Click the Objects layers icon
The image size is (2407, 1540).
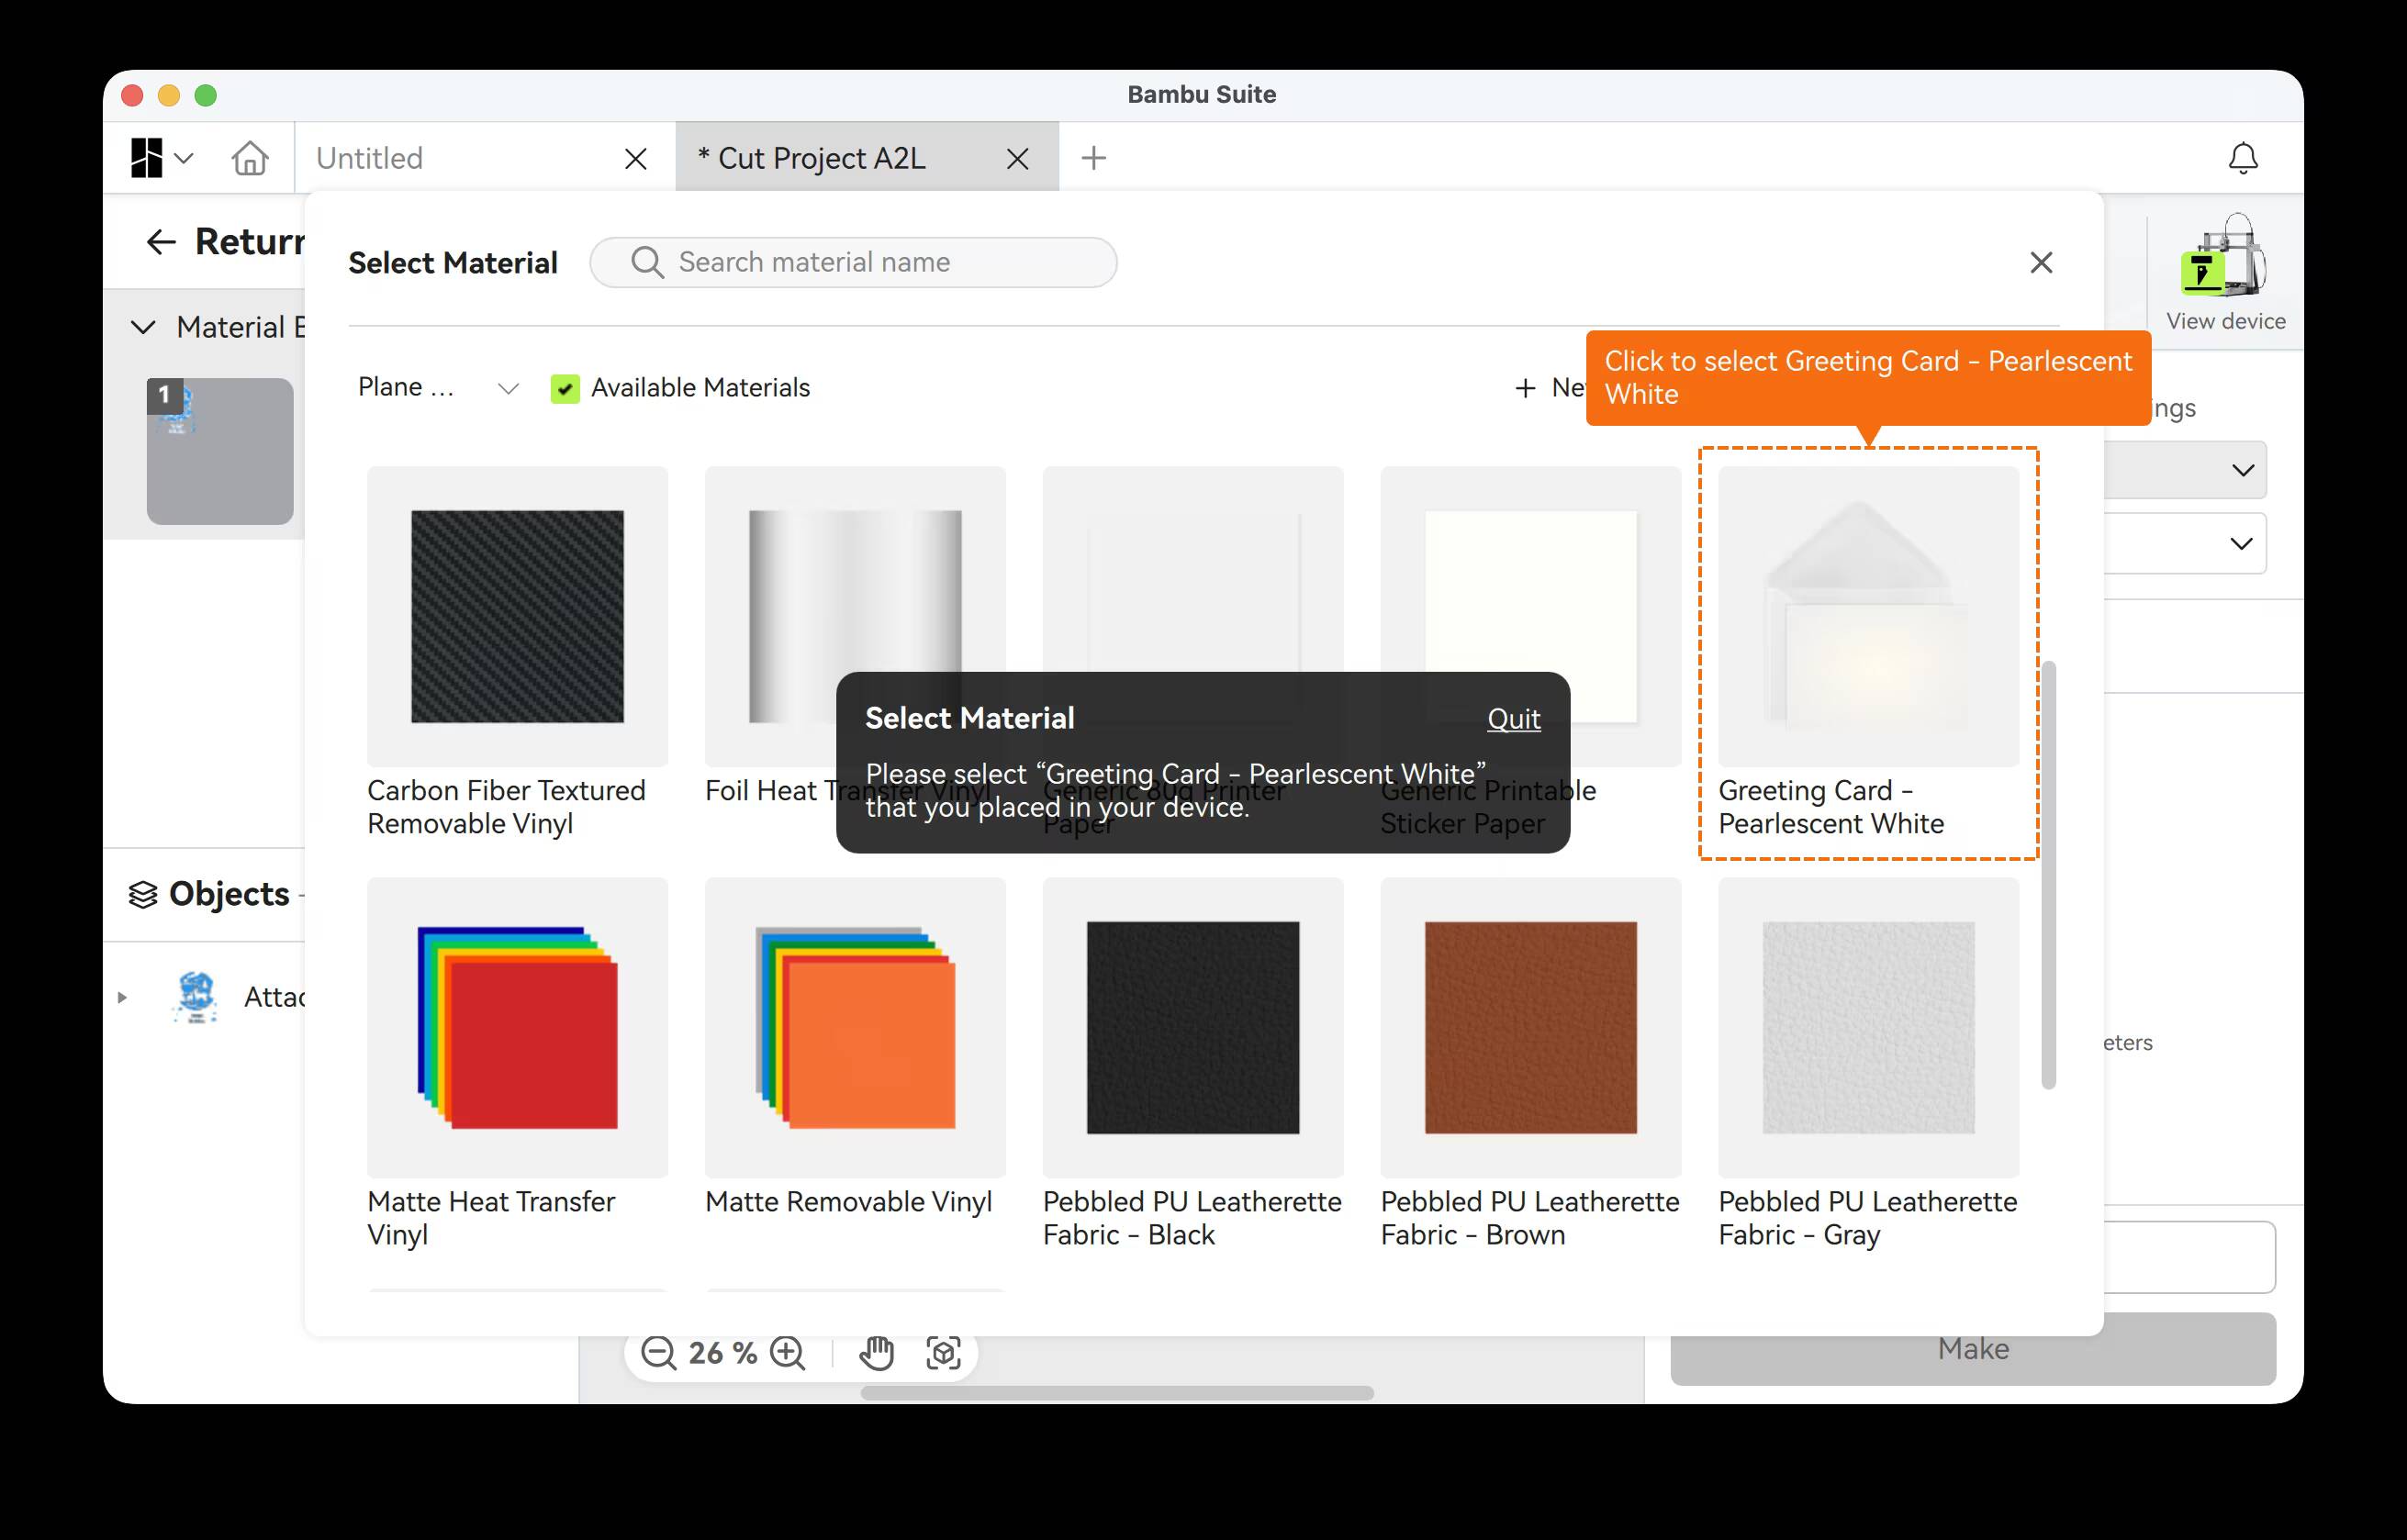coord(143,894)
